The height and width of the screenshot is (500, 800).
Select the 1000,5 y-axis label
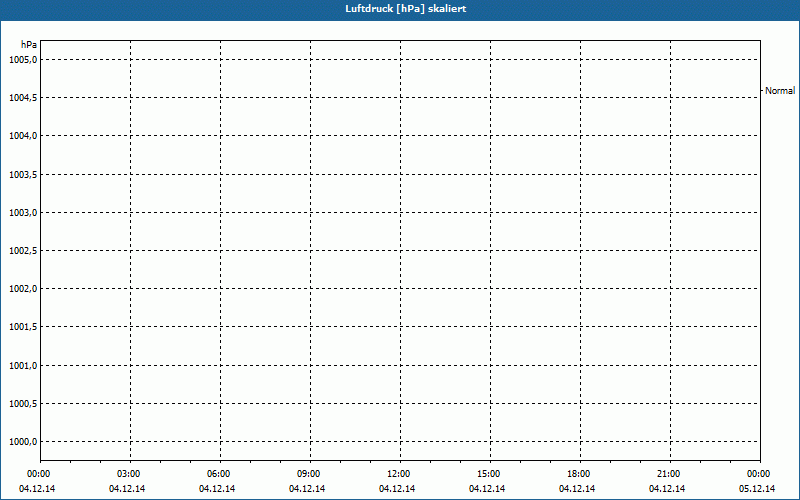(x=23, y=404)
